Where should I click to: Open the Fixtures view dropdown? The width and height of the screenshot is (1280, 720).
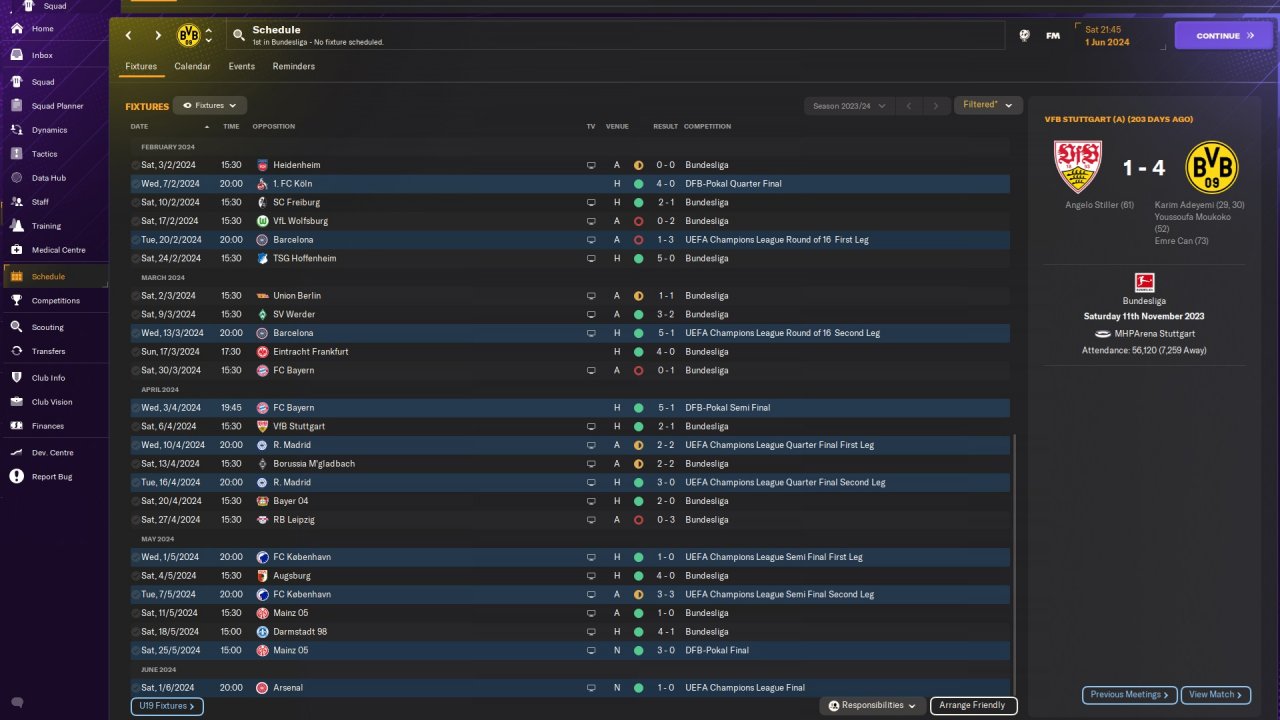210,105
